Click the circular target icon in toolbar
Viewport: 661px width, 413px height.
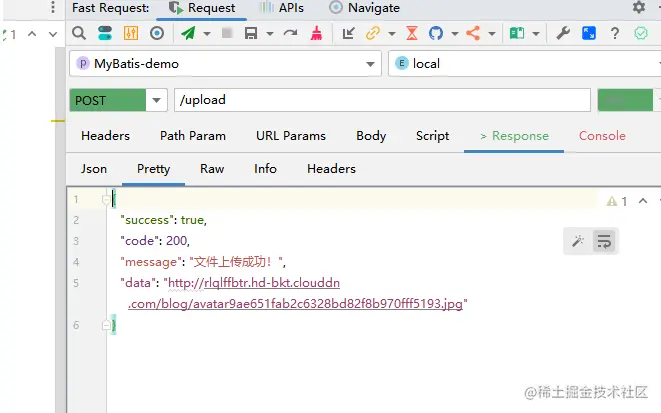point(157,33)
